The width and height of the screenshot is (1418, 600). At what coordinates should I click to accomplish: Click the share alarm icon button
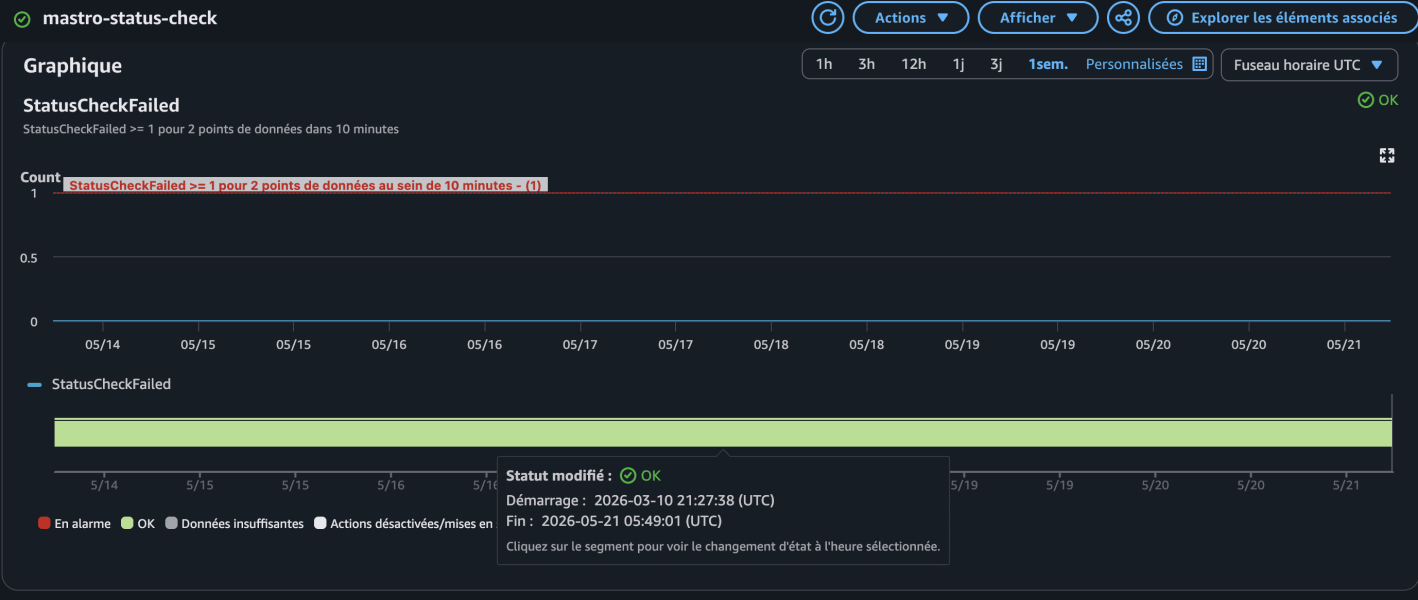1124,18
